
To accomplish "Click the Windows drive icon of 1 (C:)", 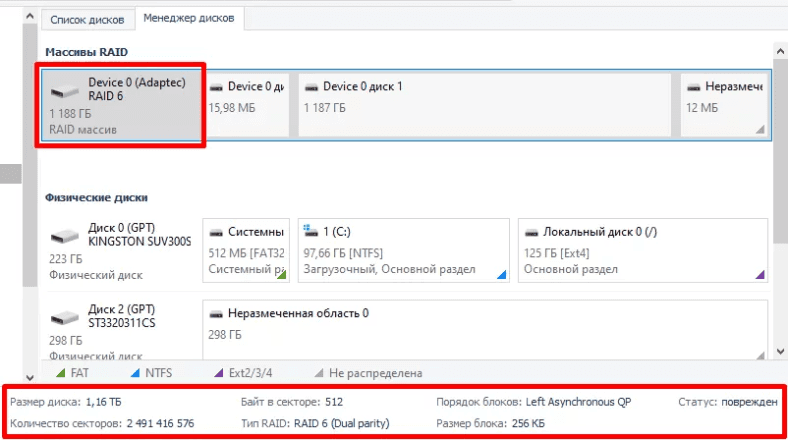I will [311, 231].
